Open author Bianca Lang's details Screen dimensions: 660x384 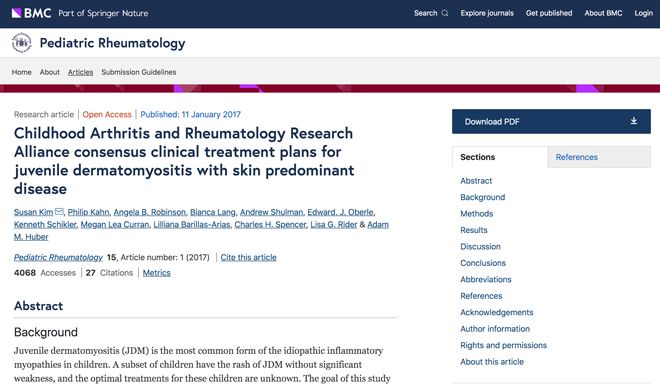click(x=213, y=212)
